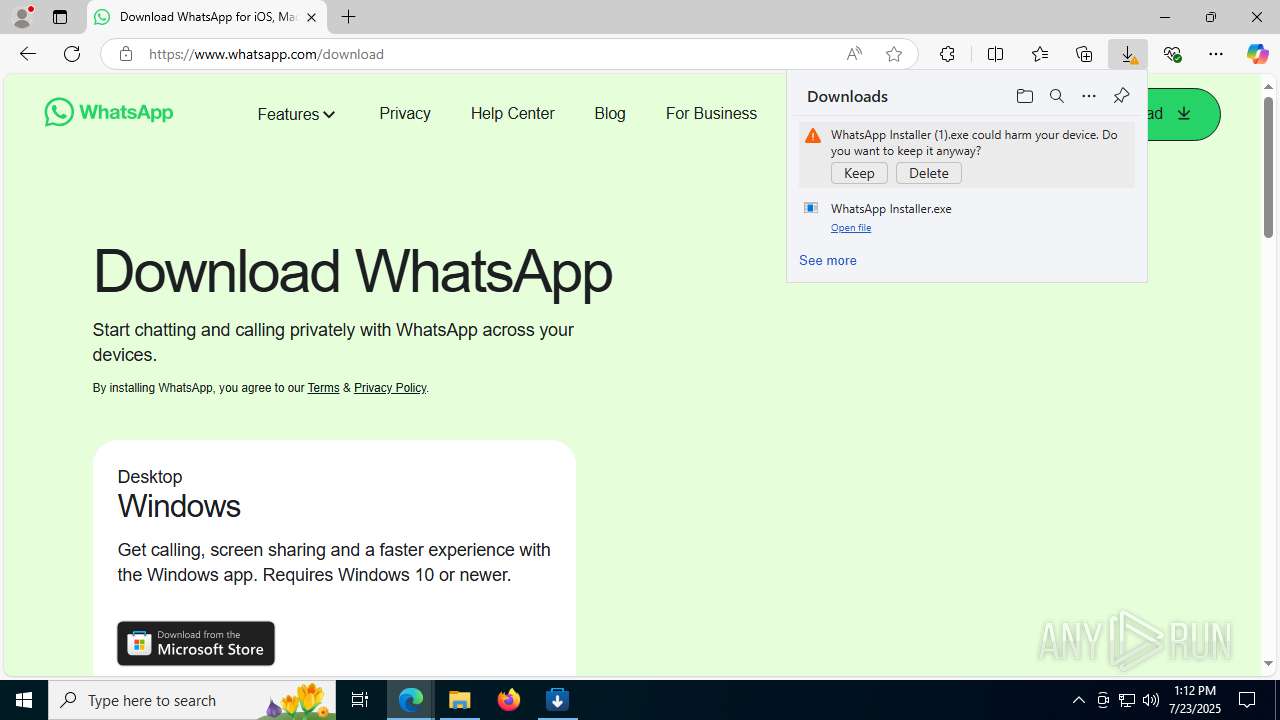Open the Favorites list icon
1280x720 pixels.
1040,54
